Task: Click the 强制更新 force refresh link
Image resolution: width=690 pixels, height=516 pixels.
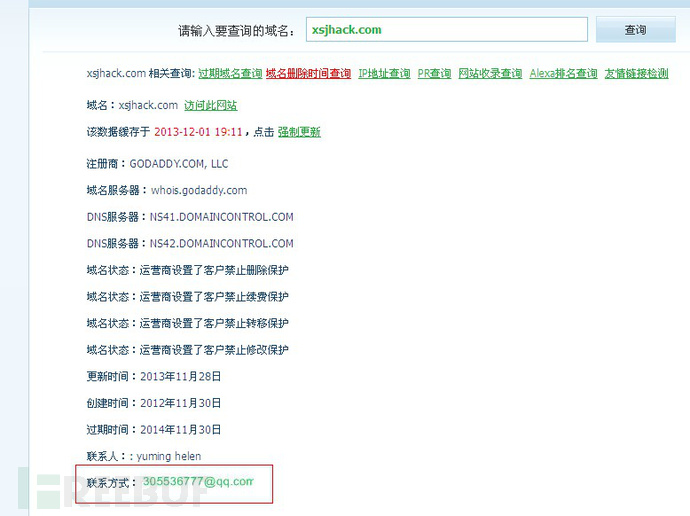Action: (x=299, y=132)
